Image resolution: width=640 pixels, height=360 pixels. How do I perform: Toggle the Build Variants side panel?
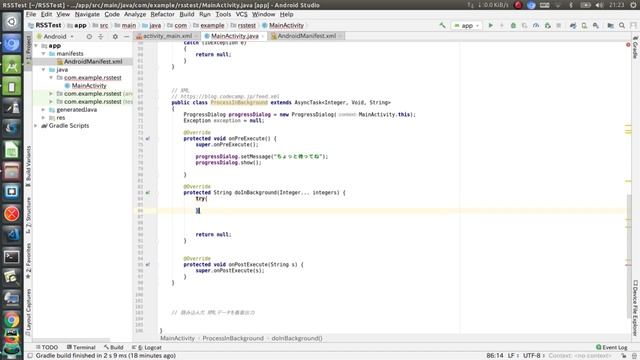(x=28, y=166)
